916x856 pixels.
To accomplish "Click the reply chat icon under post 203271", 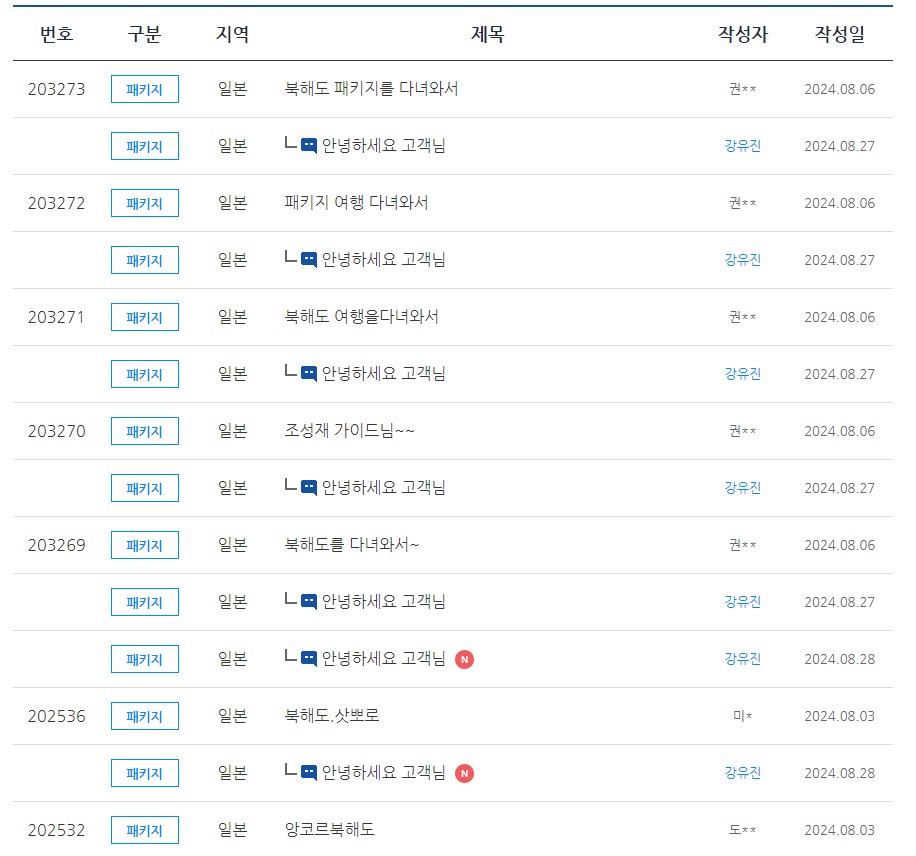I will click(308, 373).
